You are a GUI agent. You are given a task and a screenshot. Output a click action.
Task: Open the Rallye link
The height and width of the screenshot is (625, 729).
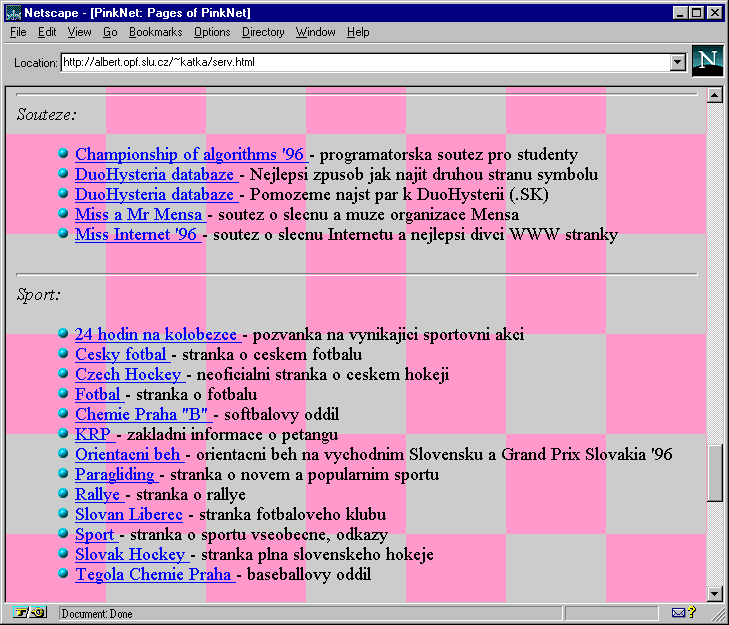pos(98,494)
